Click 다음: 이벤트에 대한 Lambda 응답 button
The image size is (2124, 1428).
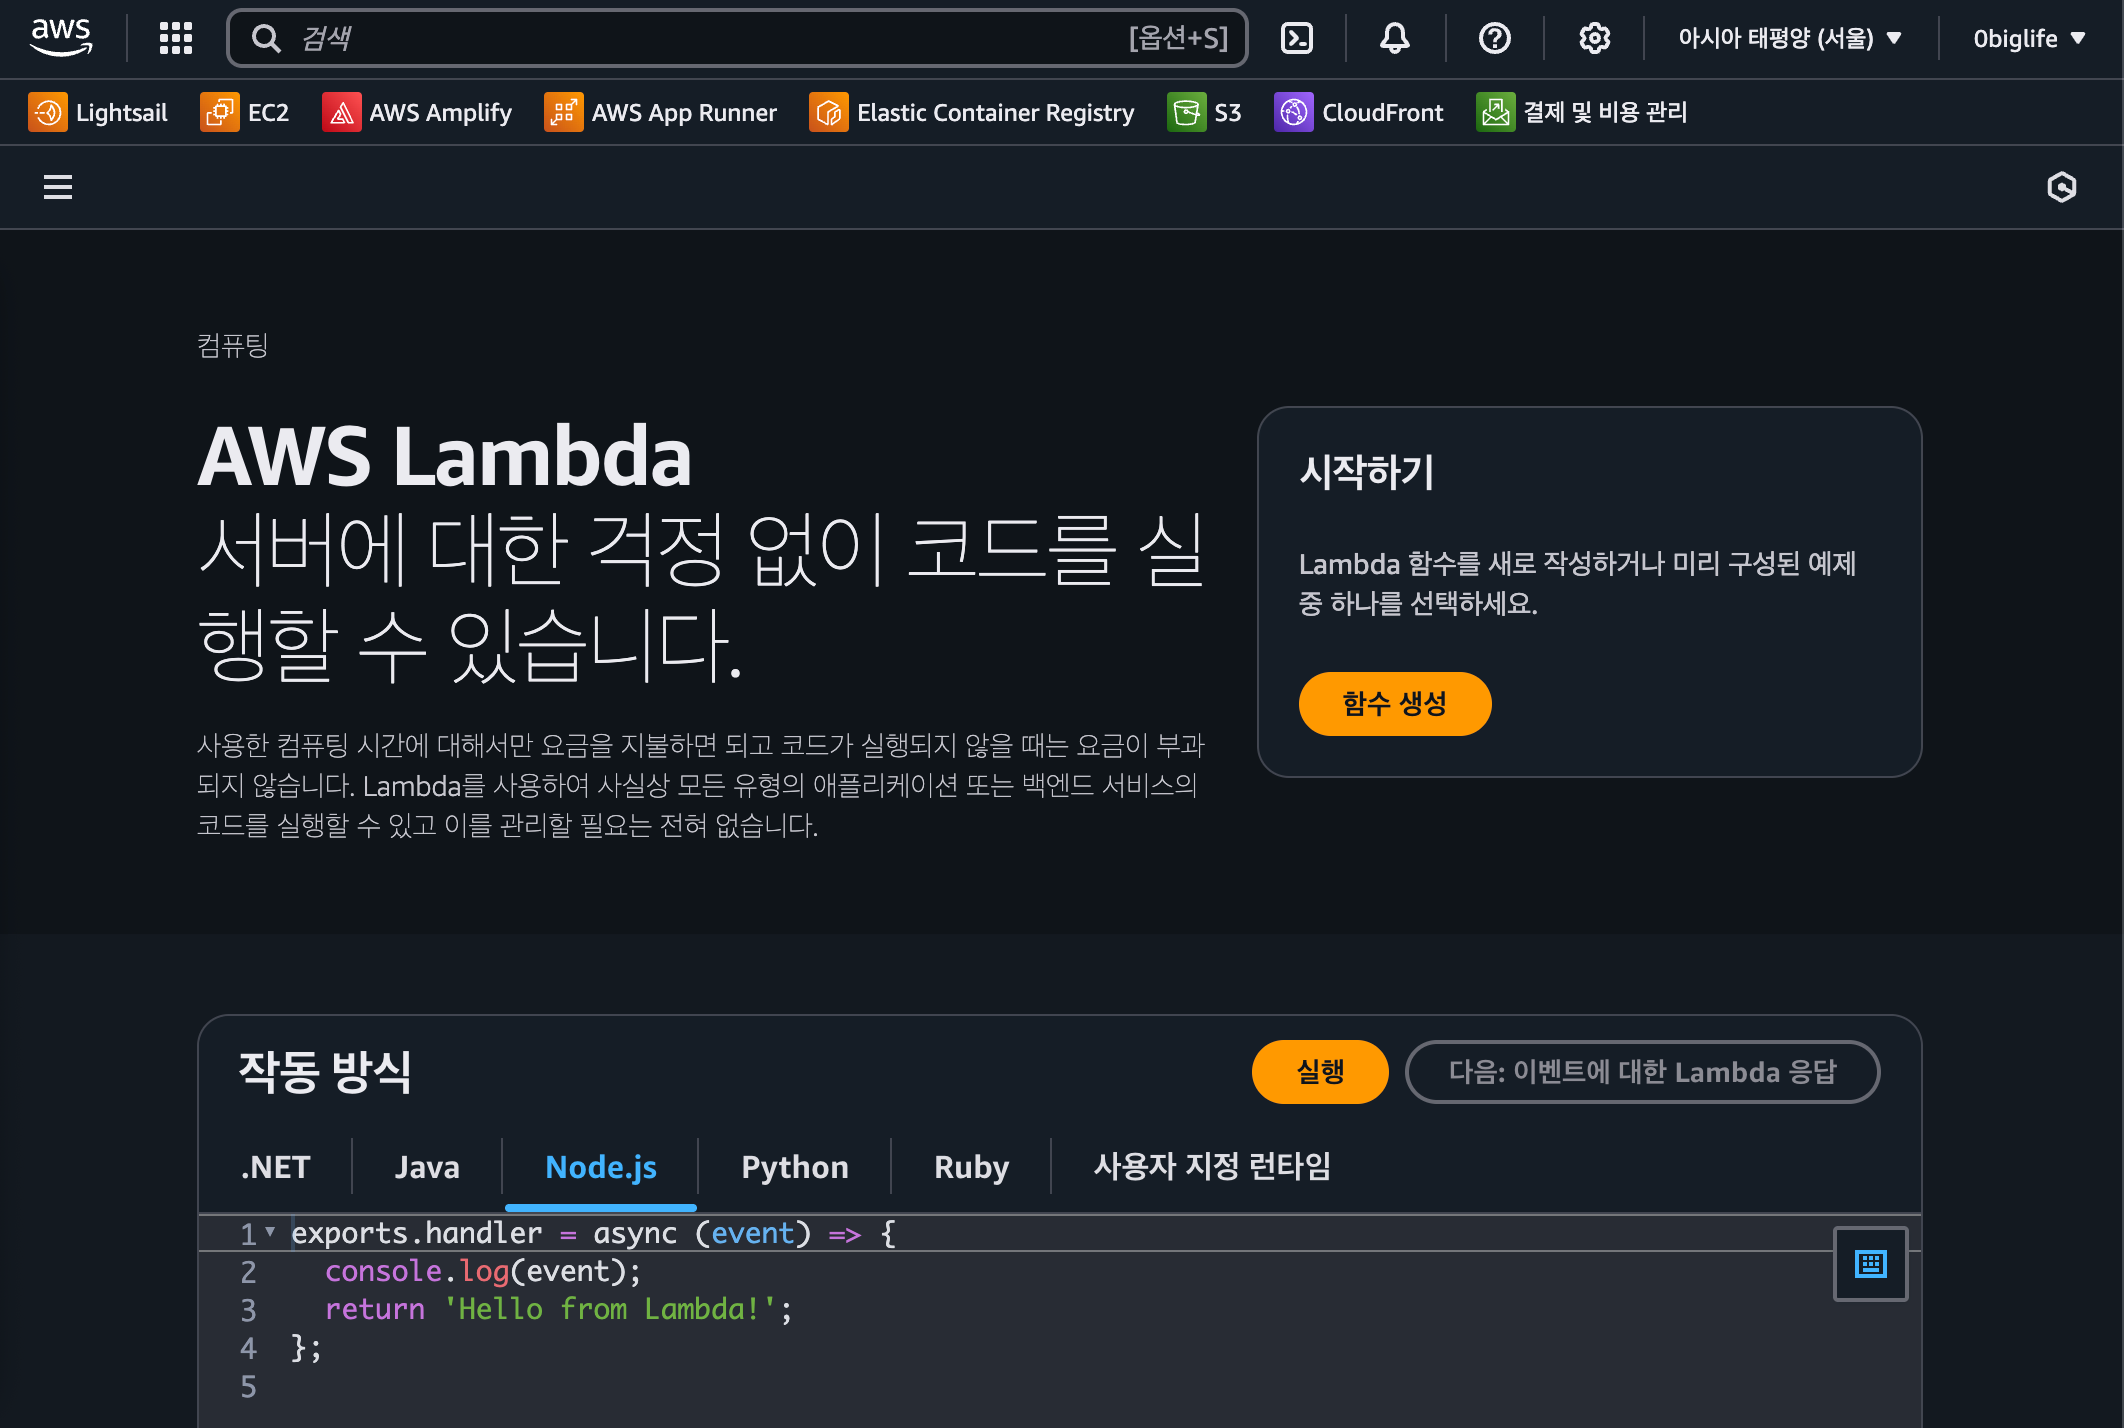[1642, 1072]
